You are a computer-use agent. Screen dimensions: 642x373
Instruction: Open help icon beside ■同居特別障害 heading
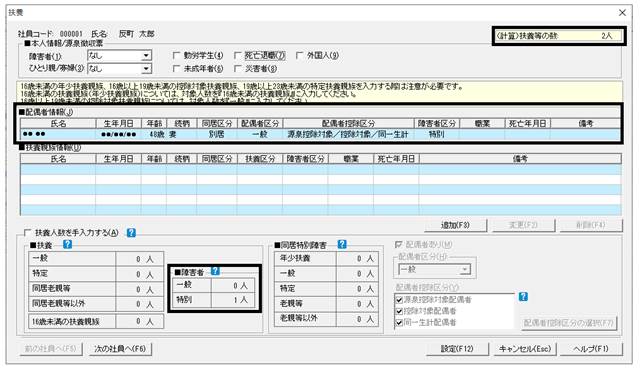pyautogui.click(x=342, y=244)
